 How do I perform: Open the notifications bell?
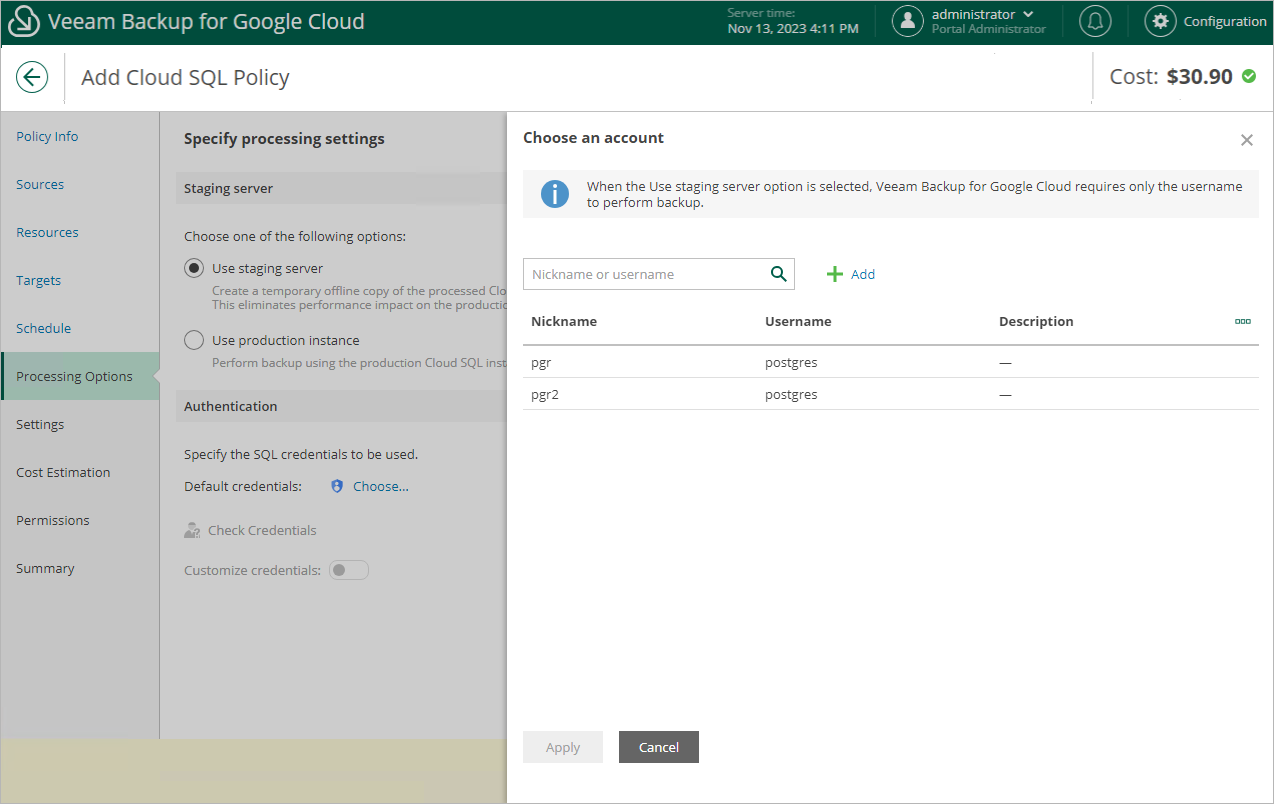(x=1095, y=21)
